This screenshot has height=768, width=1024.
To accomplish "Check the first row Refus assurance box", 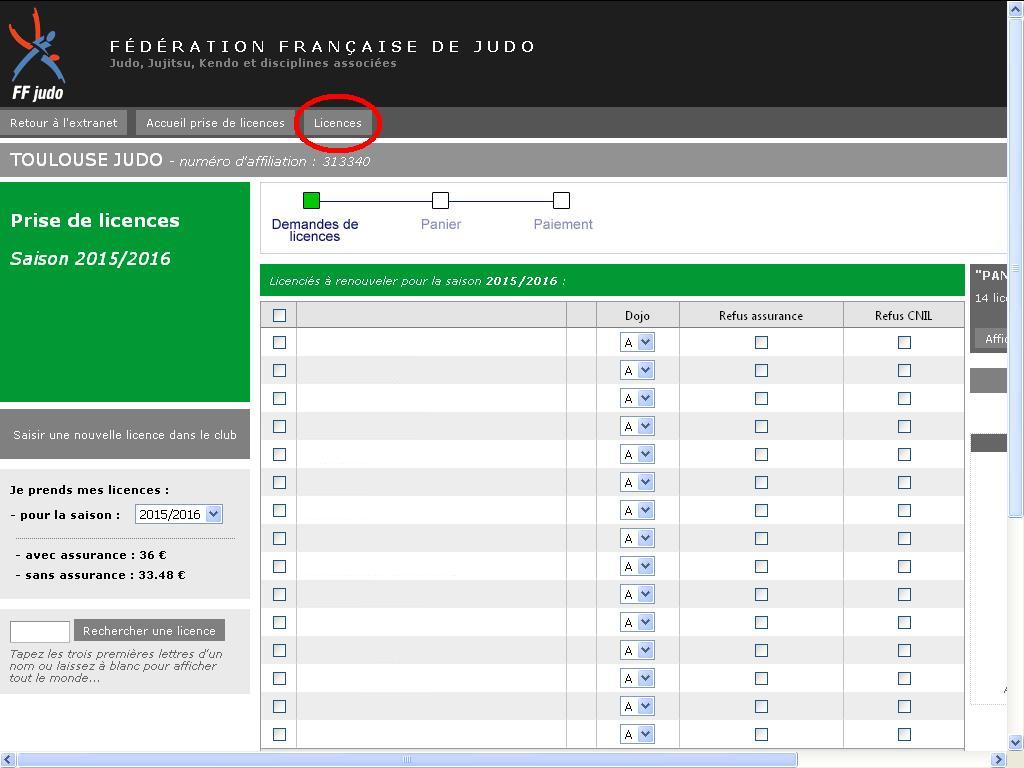I will tap(761, 342).
